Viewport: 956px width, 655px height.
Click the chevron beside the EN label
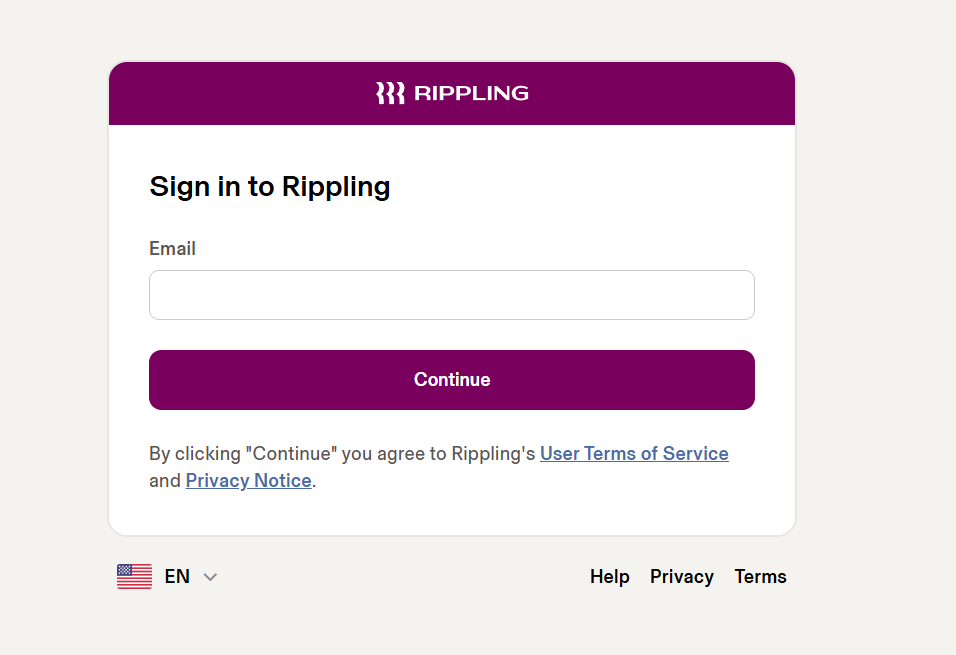coord(210,576)
